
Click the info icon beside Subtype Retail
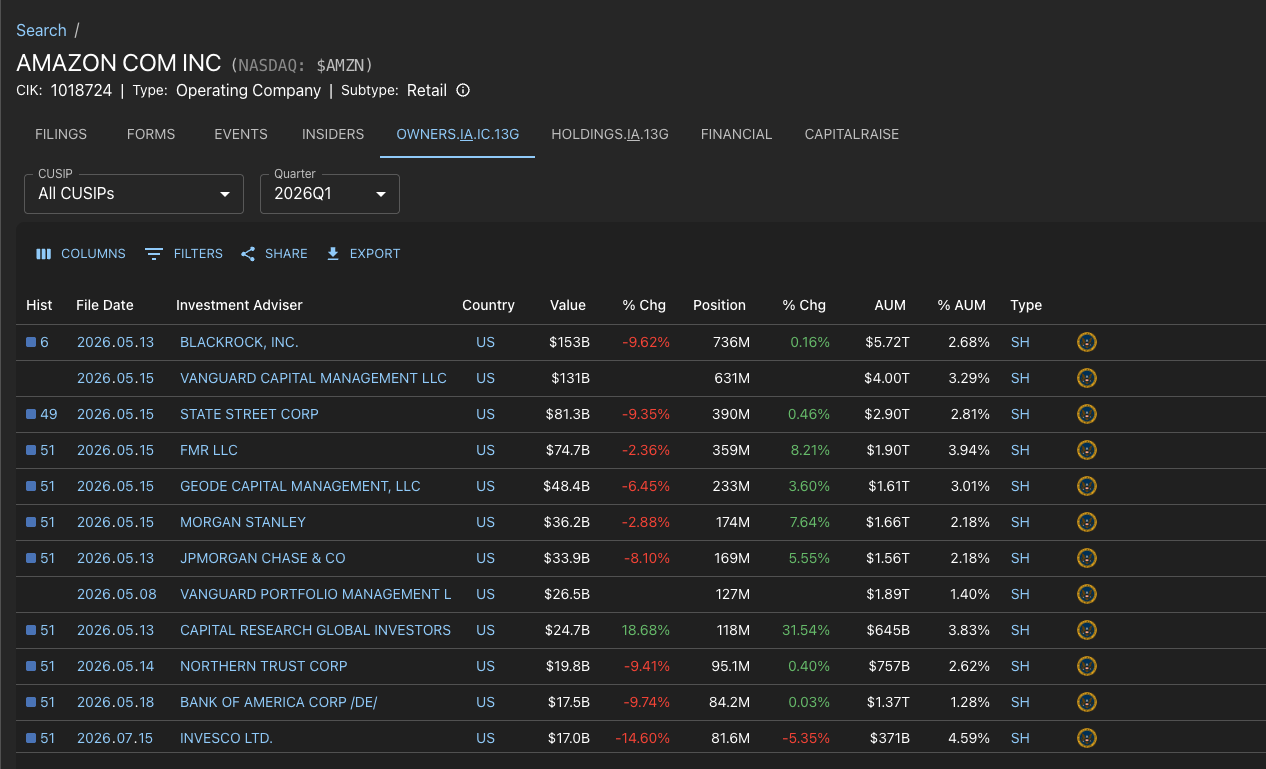(x=463, y=90)
